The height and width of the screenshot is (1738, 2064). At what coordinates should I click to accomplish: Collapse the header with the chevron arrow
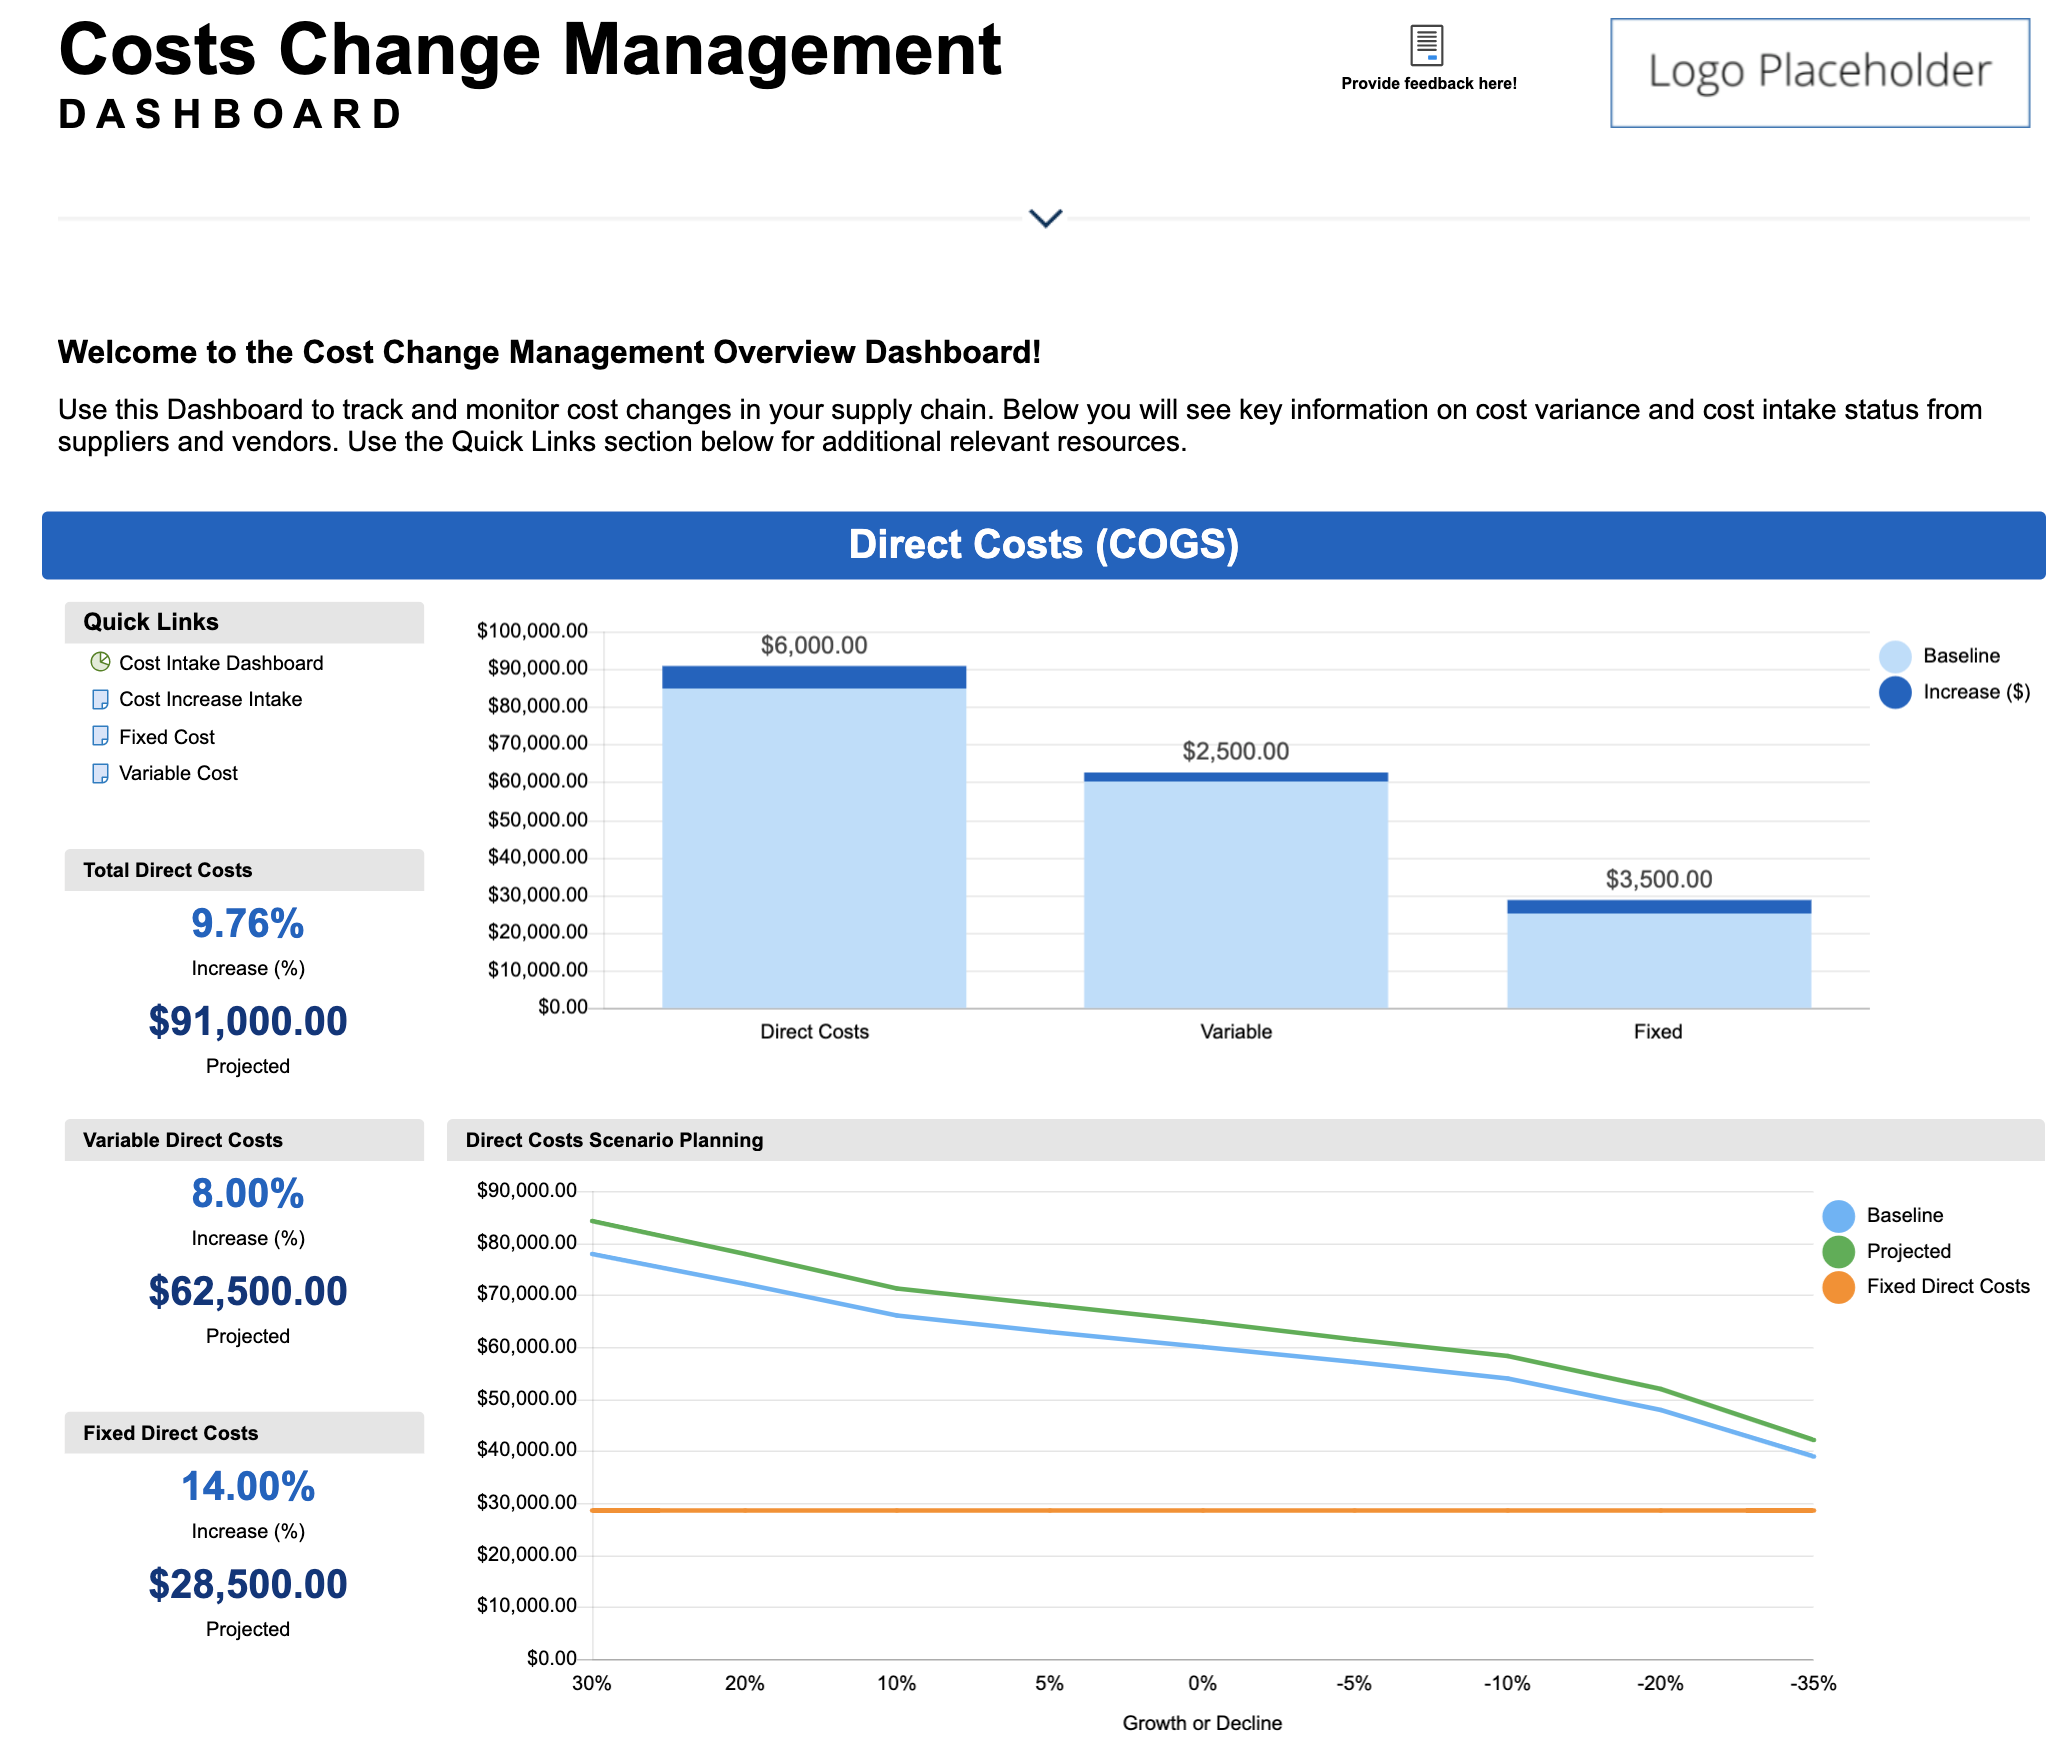[1045, 218]
